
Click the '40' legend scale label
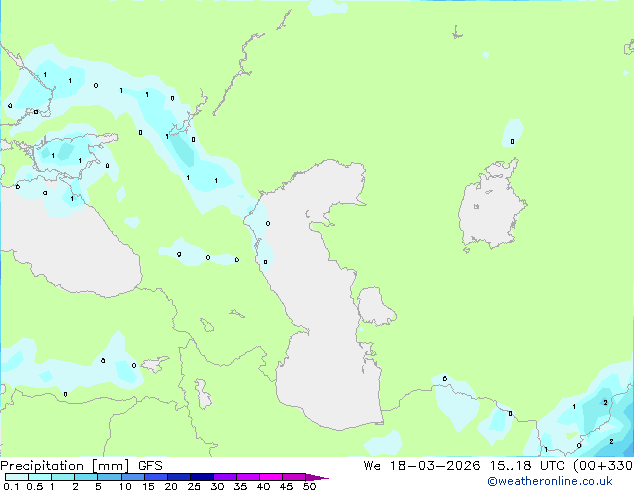point(263,486)
